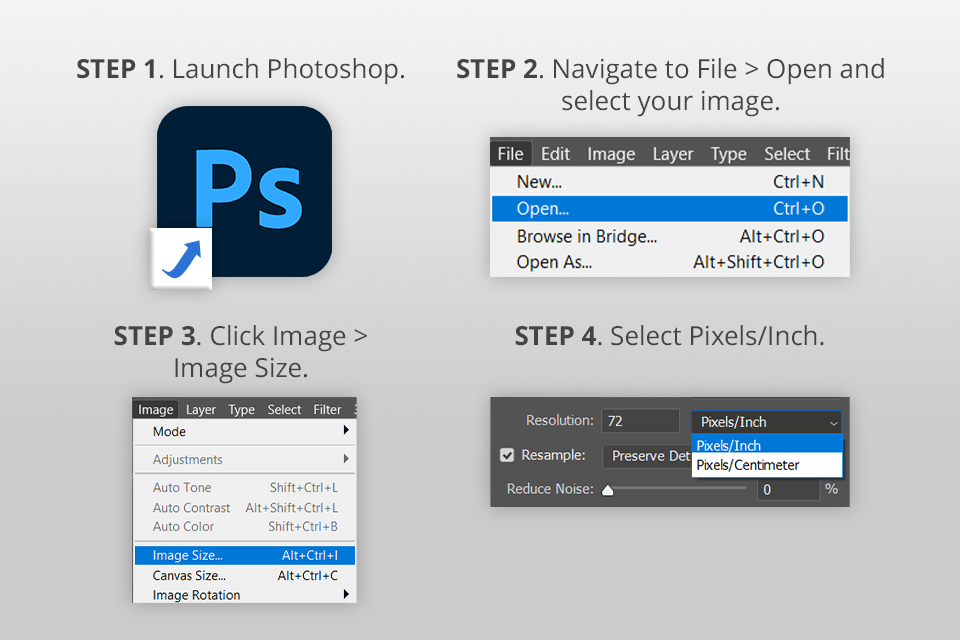Select Pixels/Inch option in dropdown list
This screenshot has height=640, width=960.
[x=767, y=445]
